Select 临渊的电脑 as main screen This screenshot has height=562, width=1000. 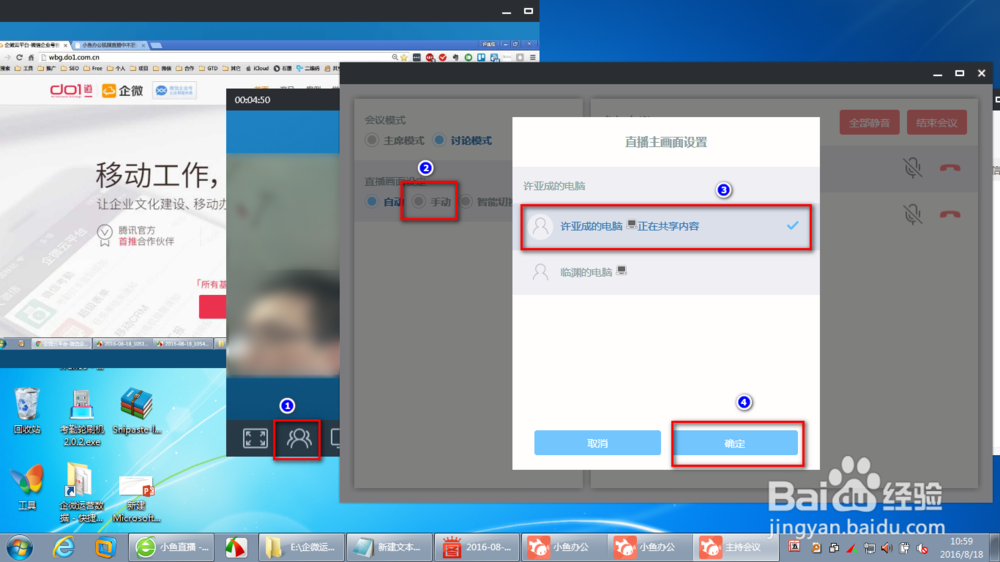(666, 272)
